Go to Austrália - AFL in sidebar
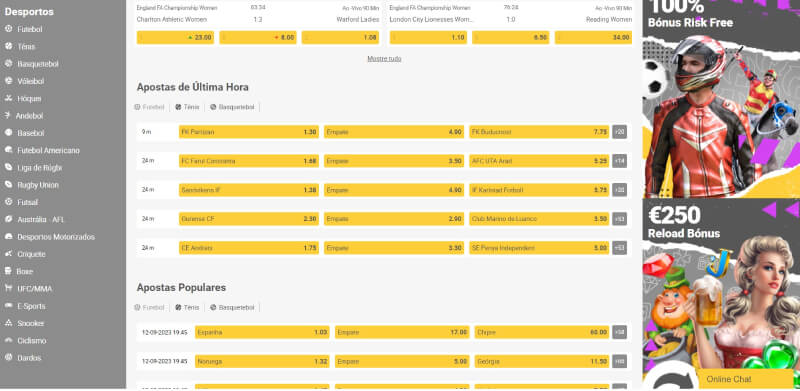 tap(41, 220)
